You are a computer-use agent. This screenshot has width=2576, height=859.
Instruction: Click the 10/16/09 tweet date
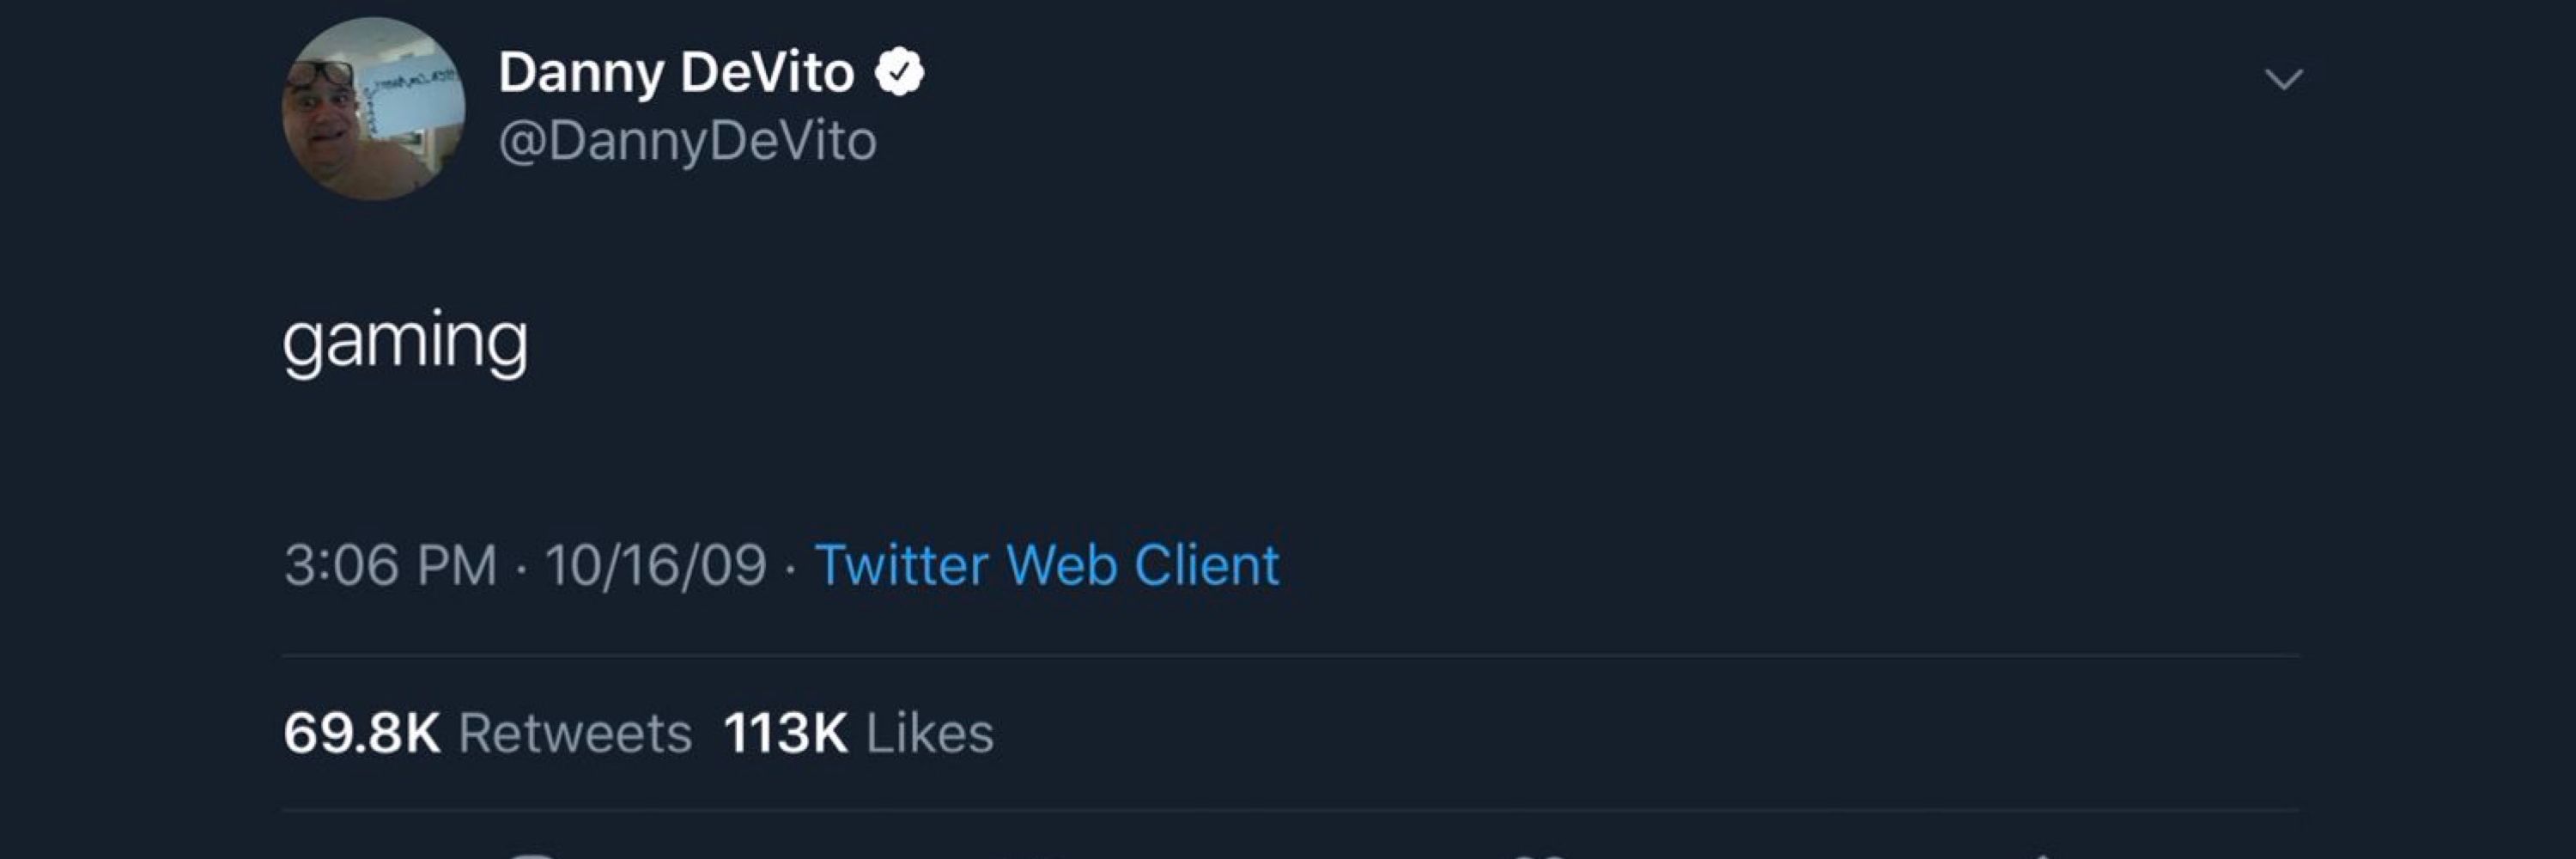655,565
